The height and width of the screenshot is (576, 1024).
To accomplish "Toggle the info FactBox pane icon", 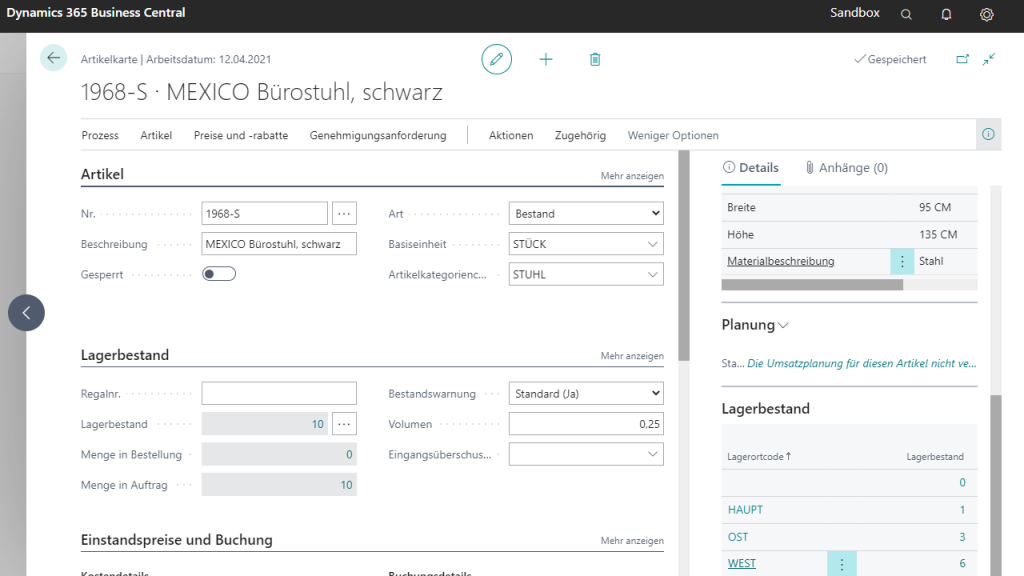I will tap(988, 134).
